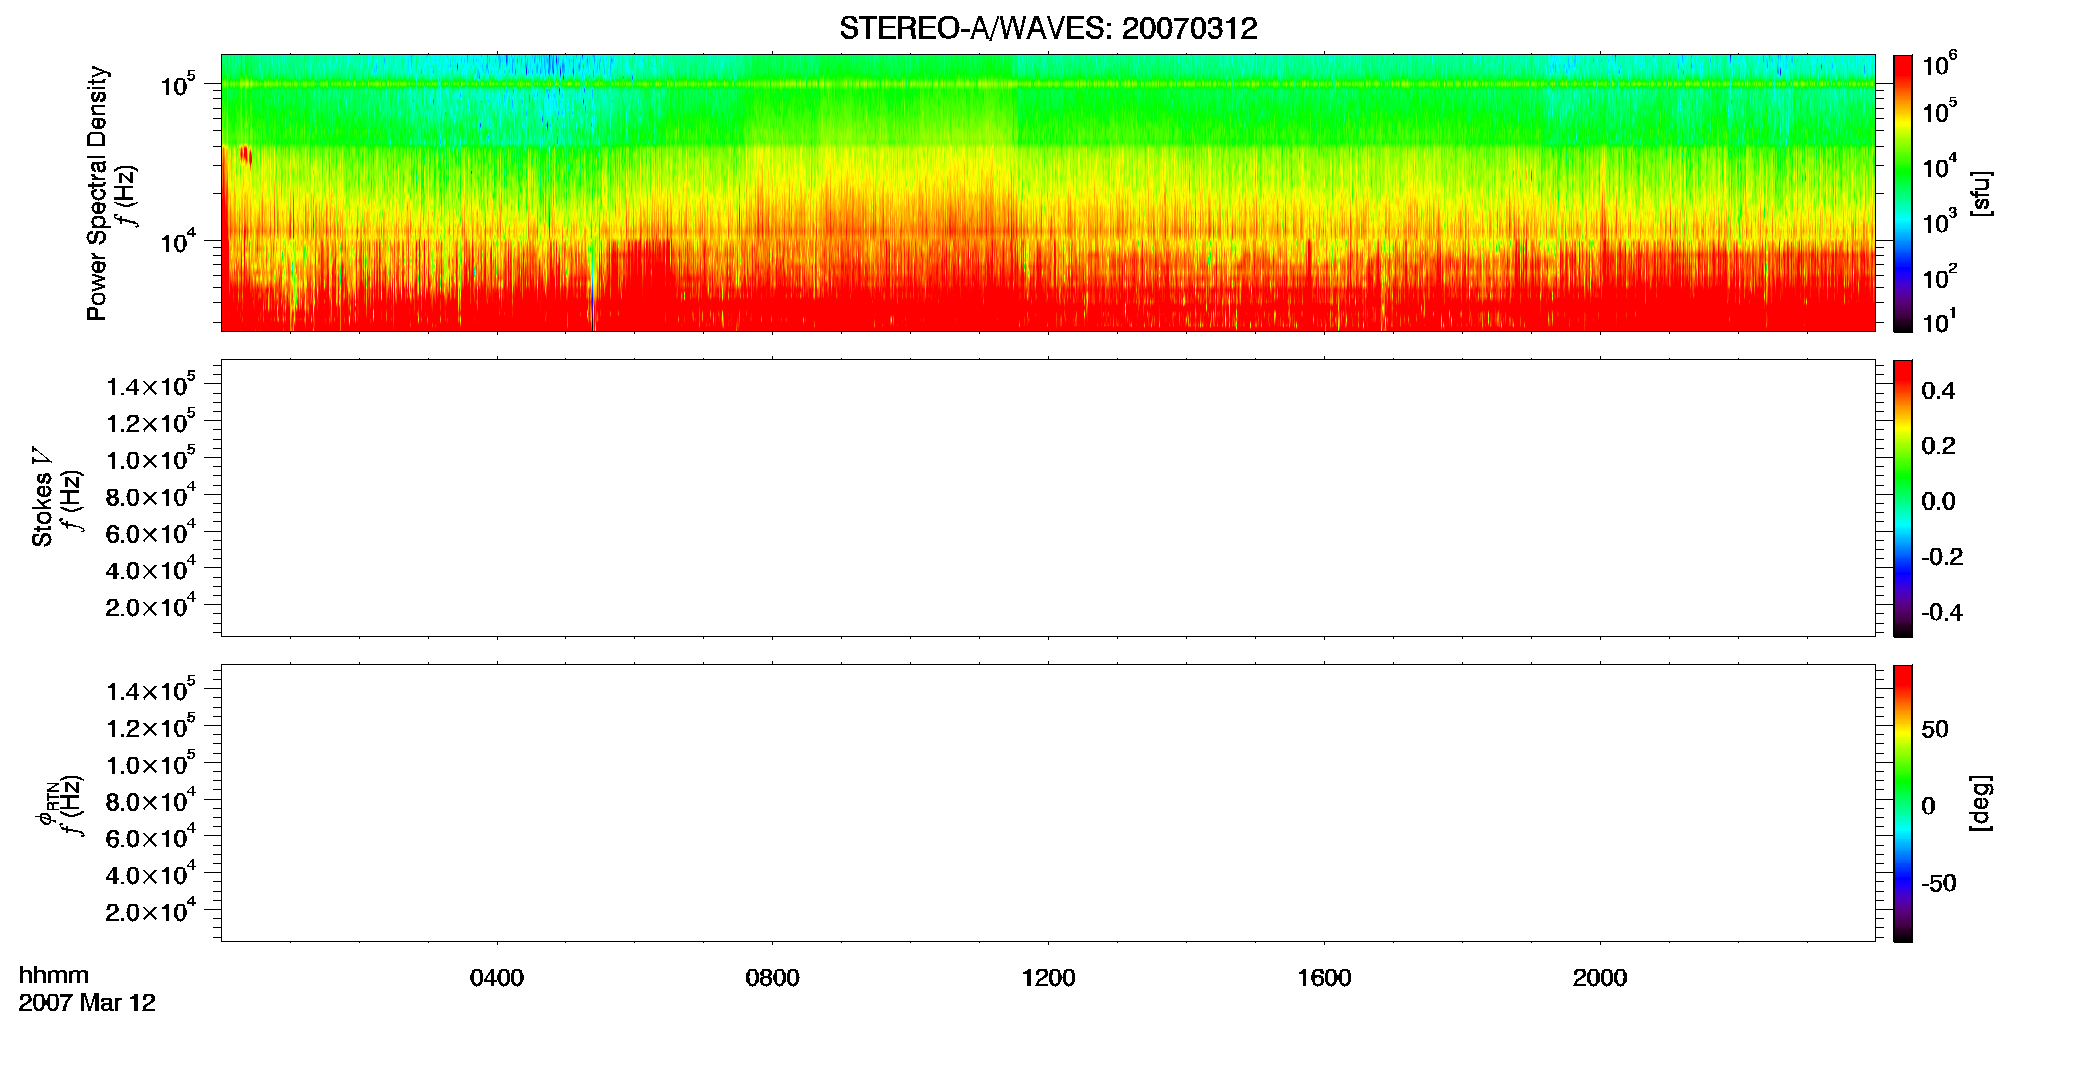Image resolution: width=2096 pixels, height=1080 pixels.
Task: Click the phi RTN axis label
Action: 46,803
